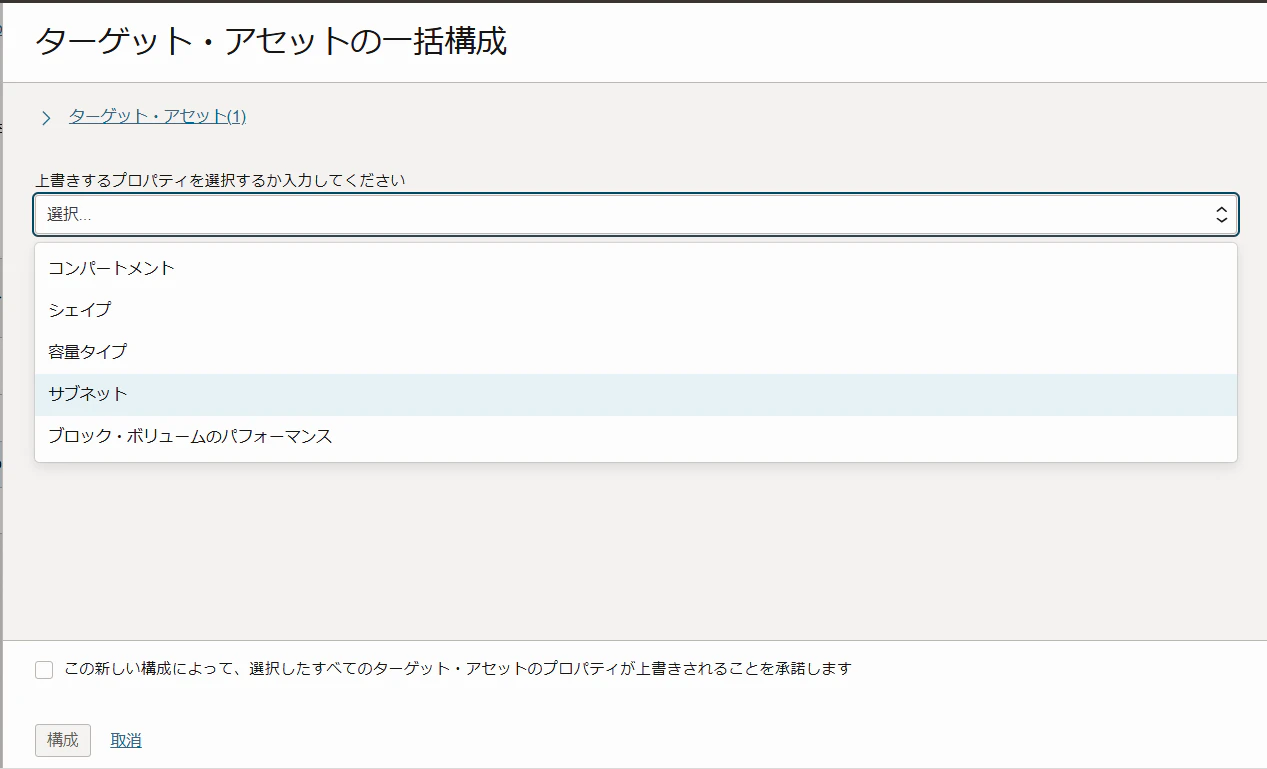The height and width of the screenshot is (769, 1267).
Task: Click the 選択... property combo box
Action: click(636, 214)
